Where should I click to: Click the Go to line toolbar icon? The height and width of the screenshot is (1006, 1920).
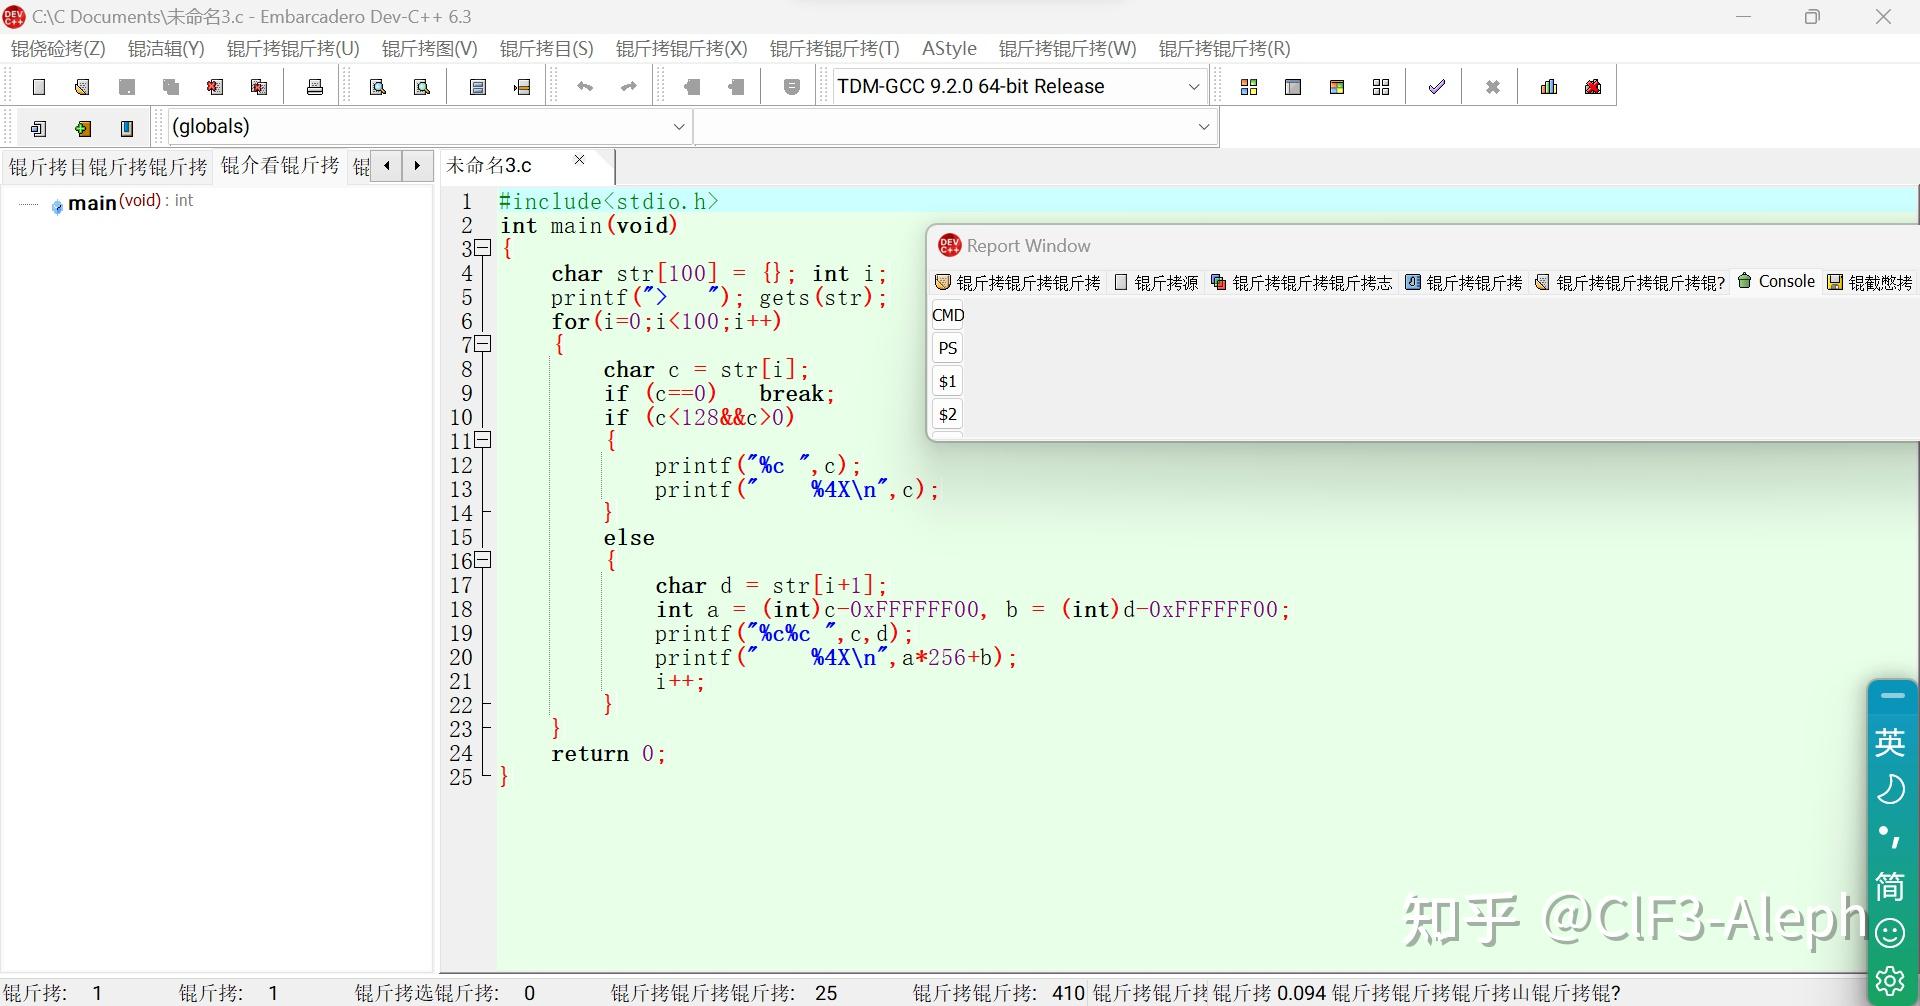(522, 87)
